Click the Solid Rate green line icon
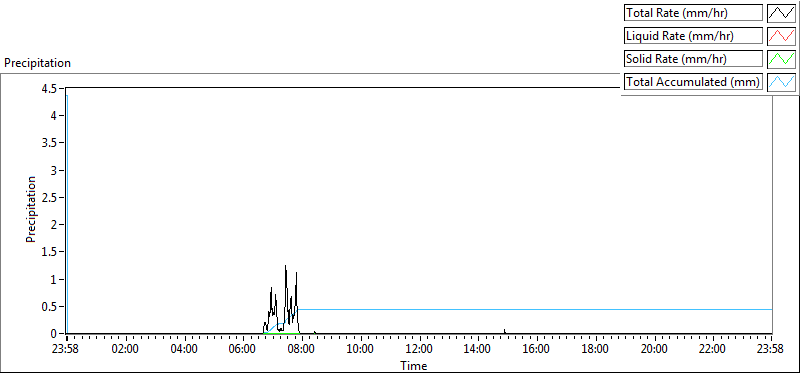The image size is (800, 373). click(x=781, y=59)
